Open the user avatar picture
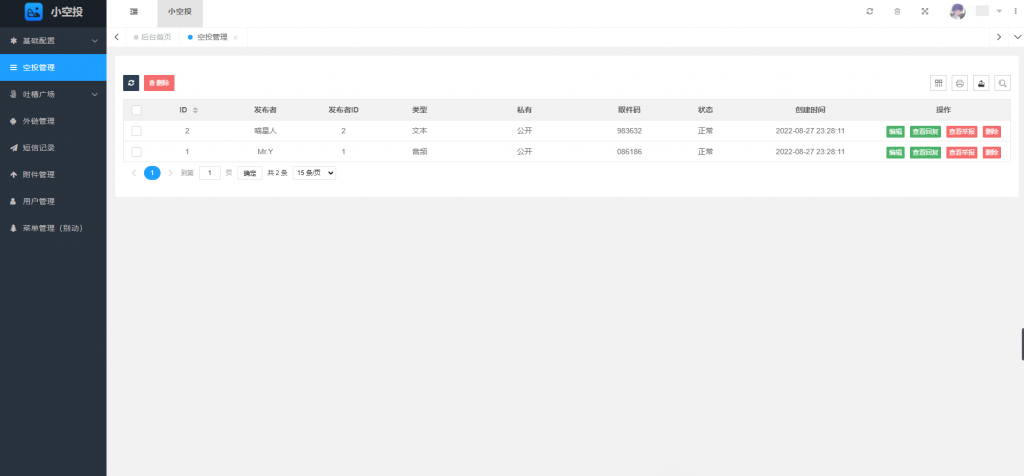 [x=957, y=11]
